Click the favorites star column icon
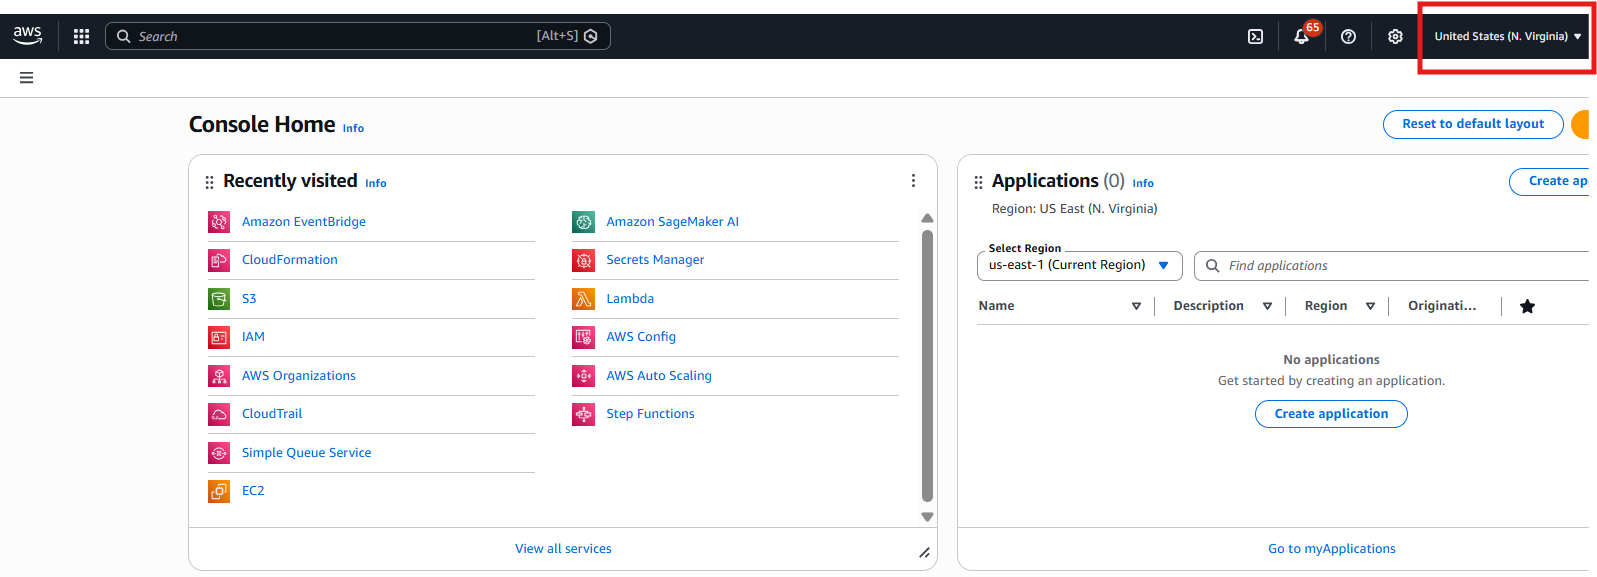Viewport: 1597px width, 577px height. [1527, 306]
